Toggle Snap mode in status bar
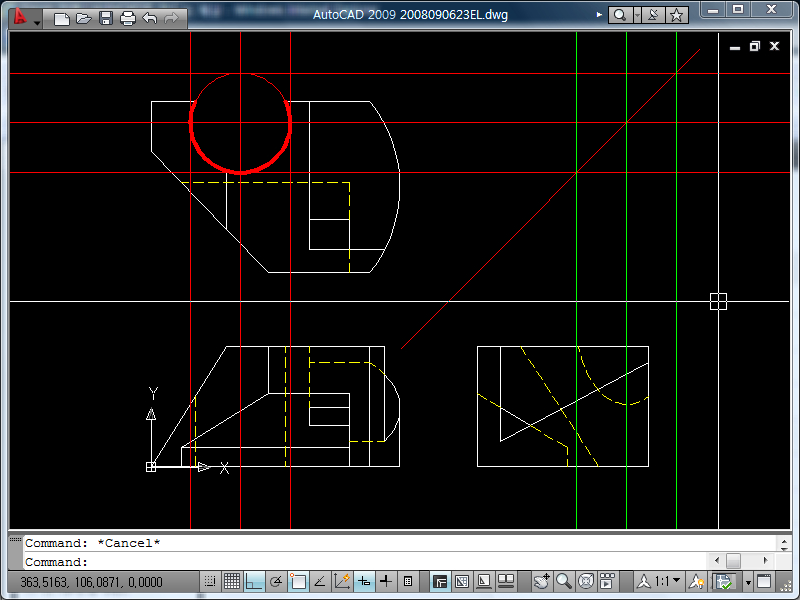The image size is (800, 600). (210, 581)
